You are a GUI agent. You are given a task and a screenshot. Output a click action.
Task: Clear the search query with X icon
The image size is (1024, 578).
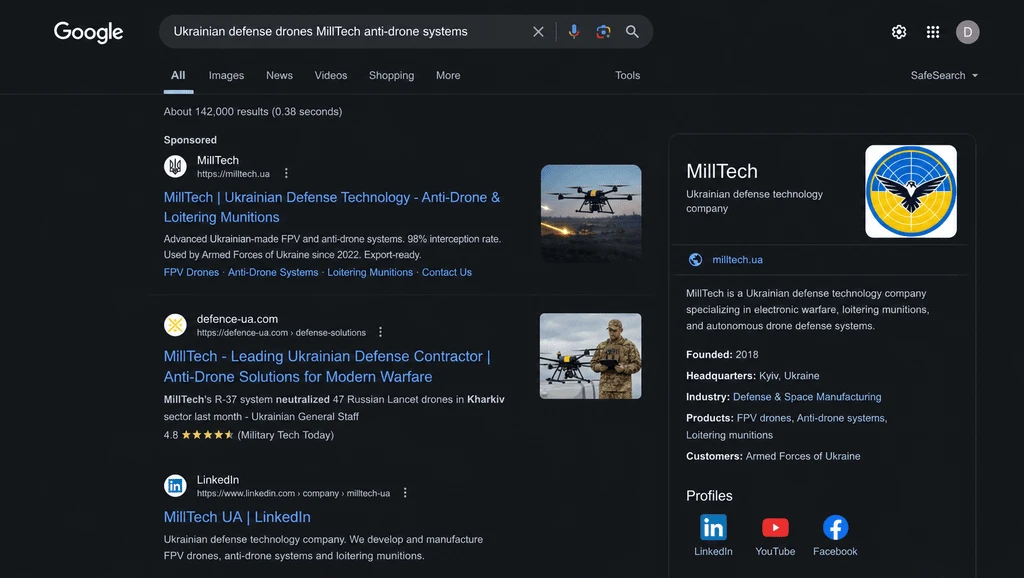coord(538,31)
